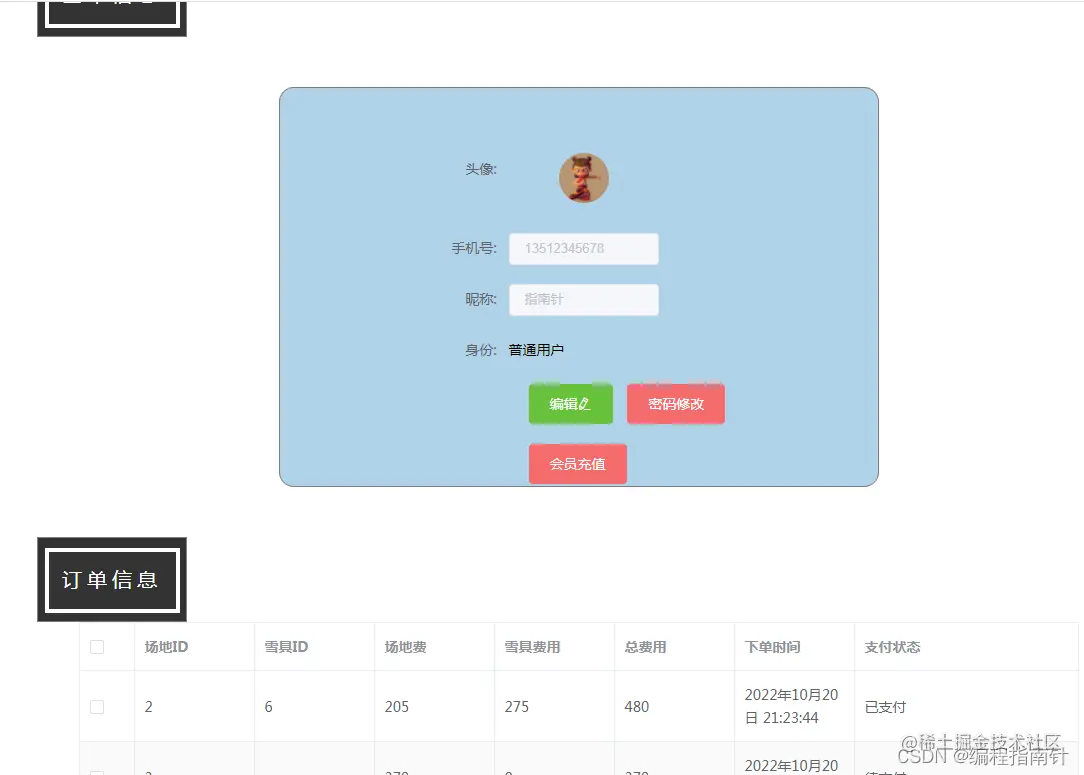Click the green 编辑 edit button

(570, 404)
